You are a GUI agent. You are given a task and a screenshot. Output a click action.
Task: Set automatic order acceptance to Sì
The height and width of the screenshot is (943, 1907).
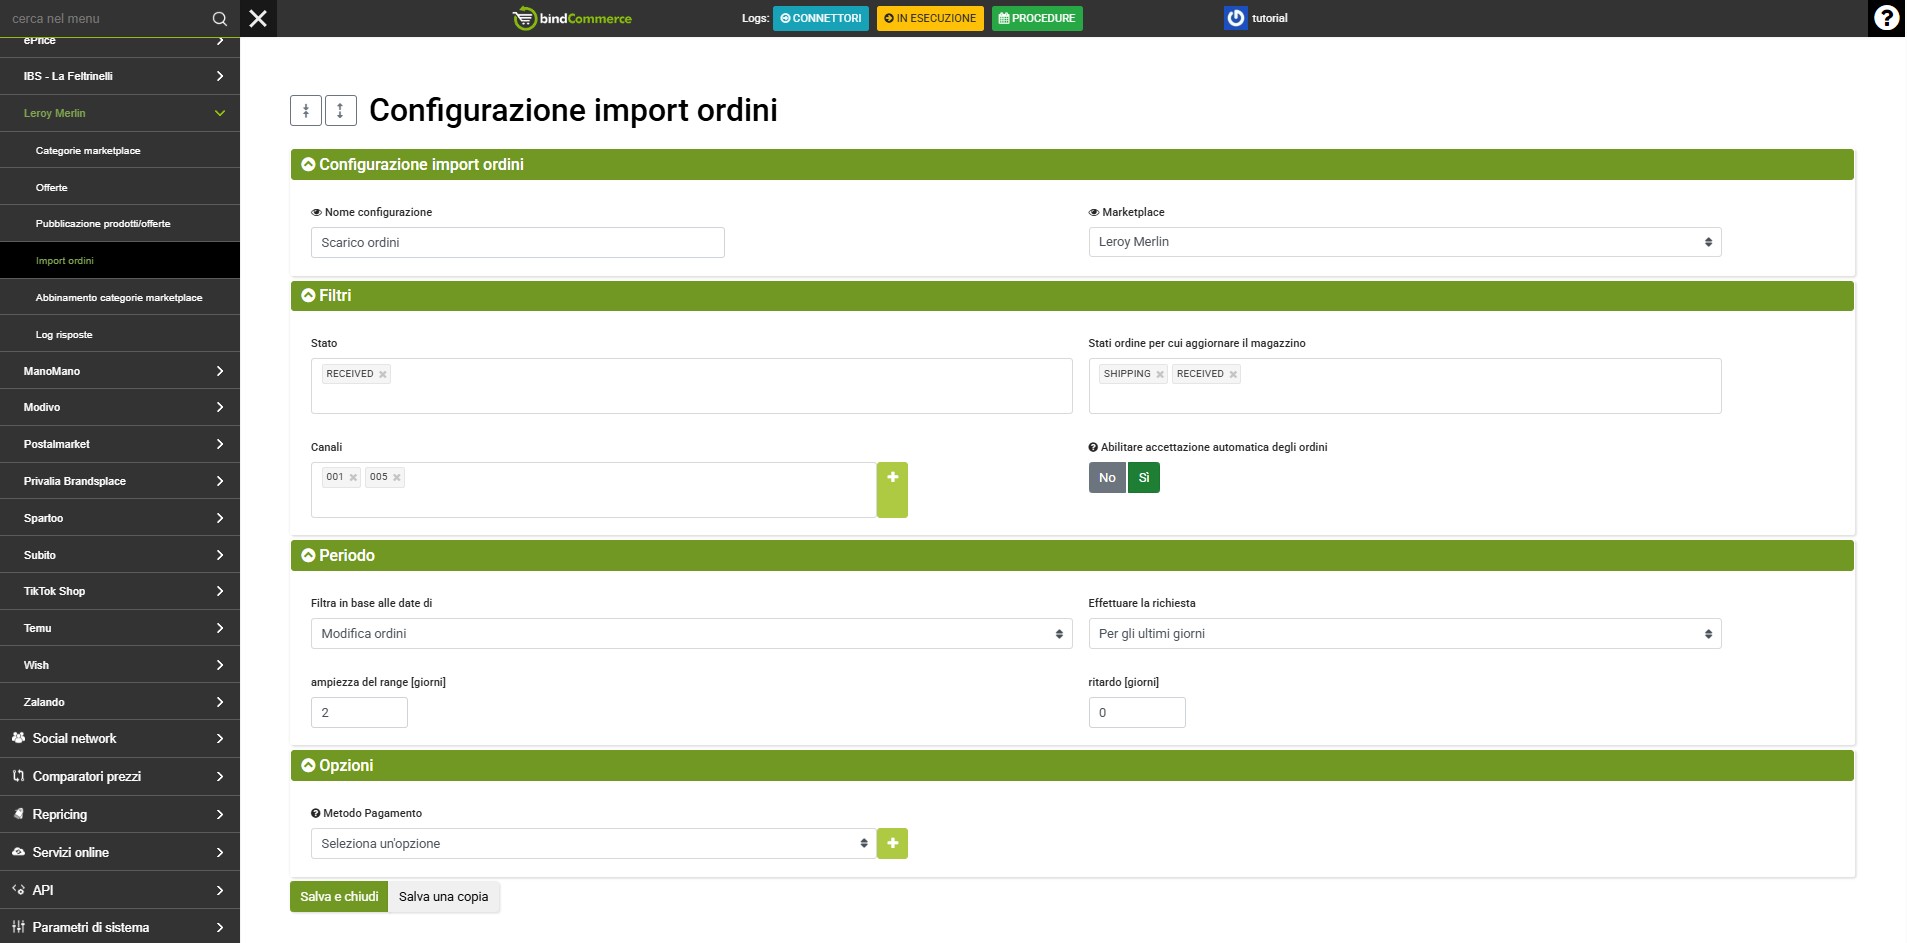coord(1144,478)
